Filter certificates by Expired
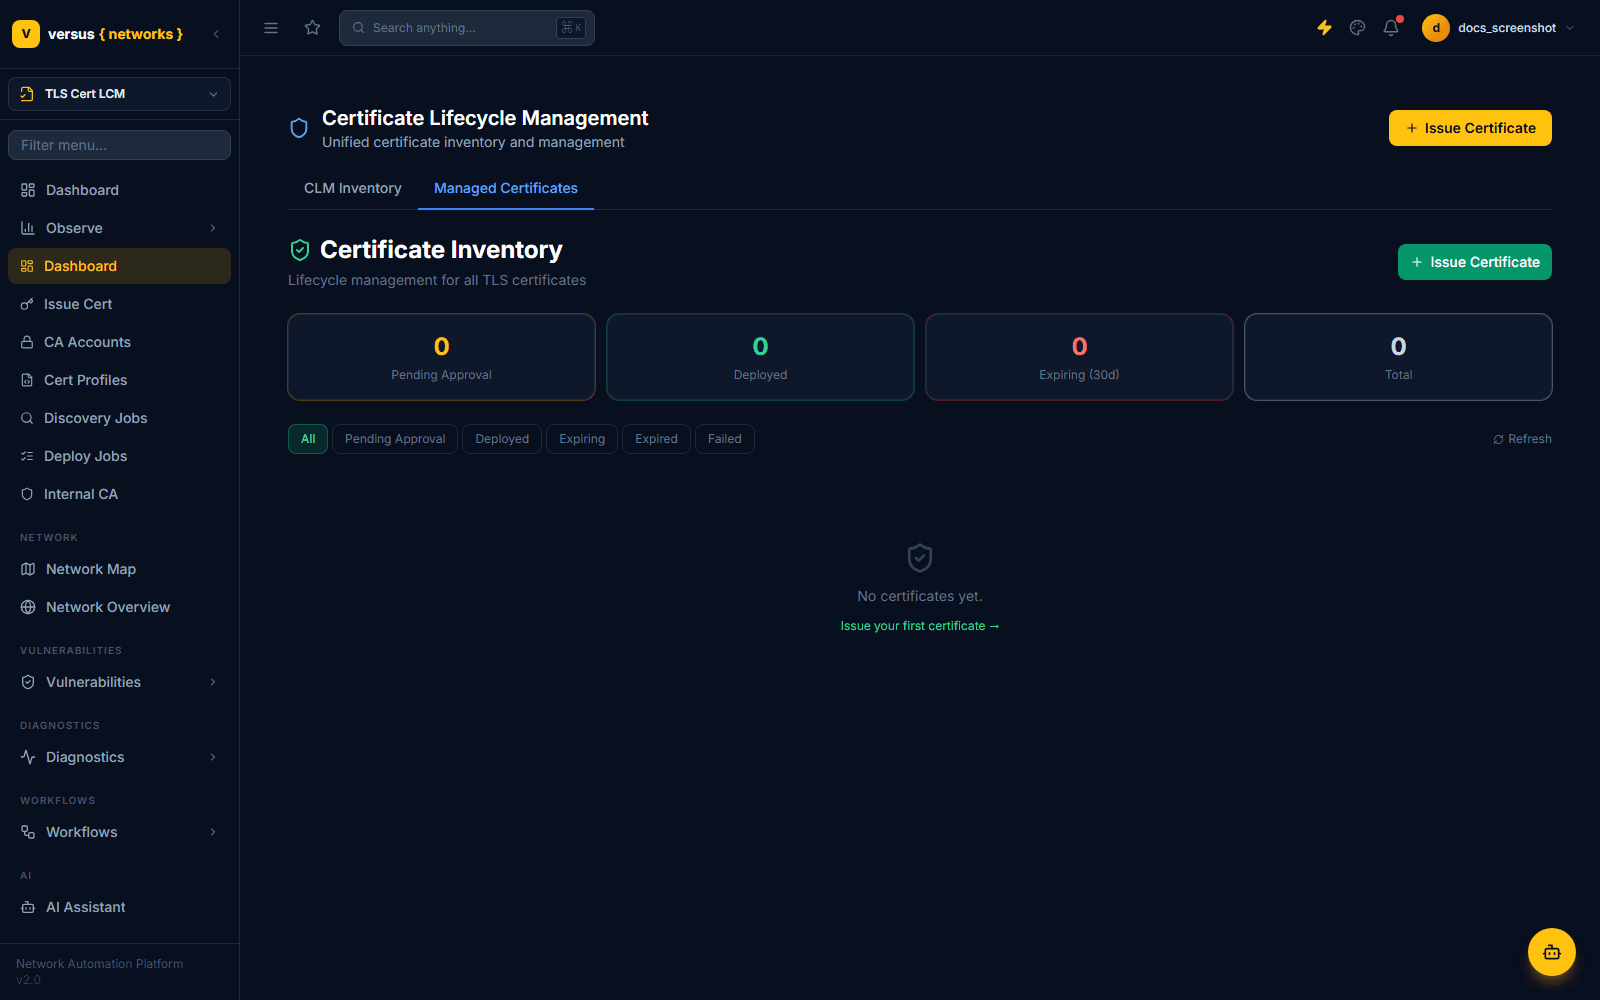Viewport: 1600px width, 1000px height. (656, 439)
